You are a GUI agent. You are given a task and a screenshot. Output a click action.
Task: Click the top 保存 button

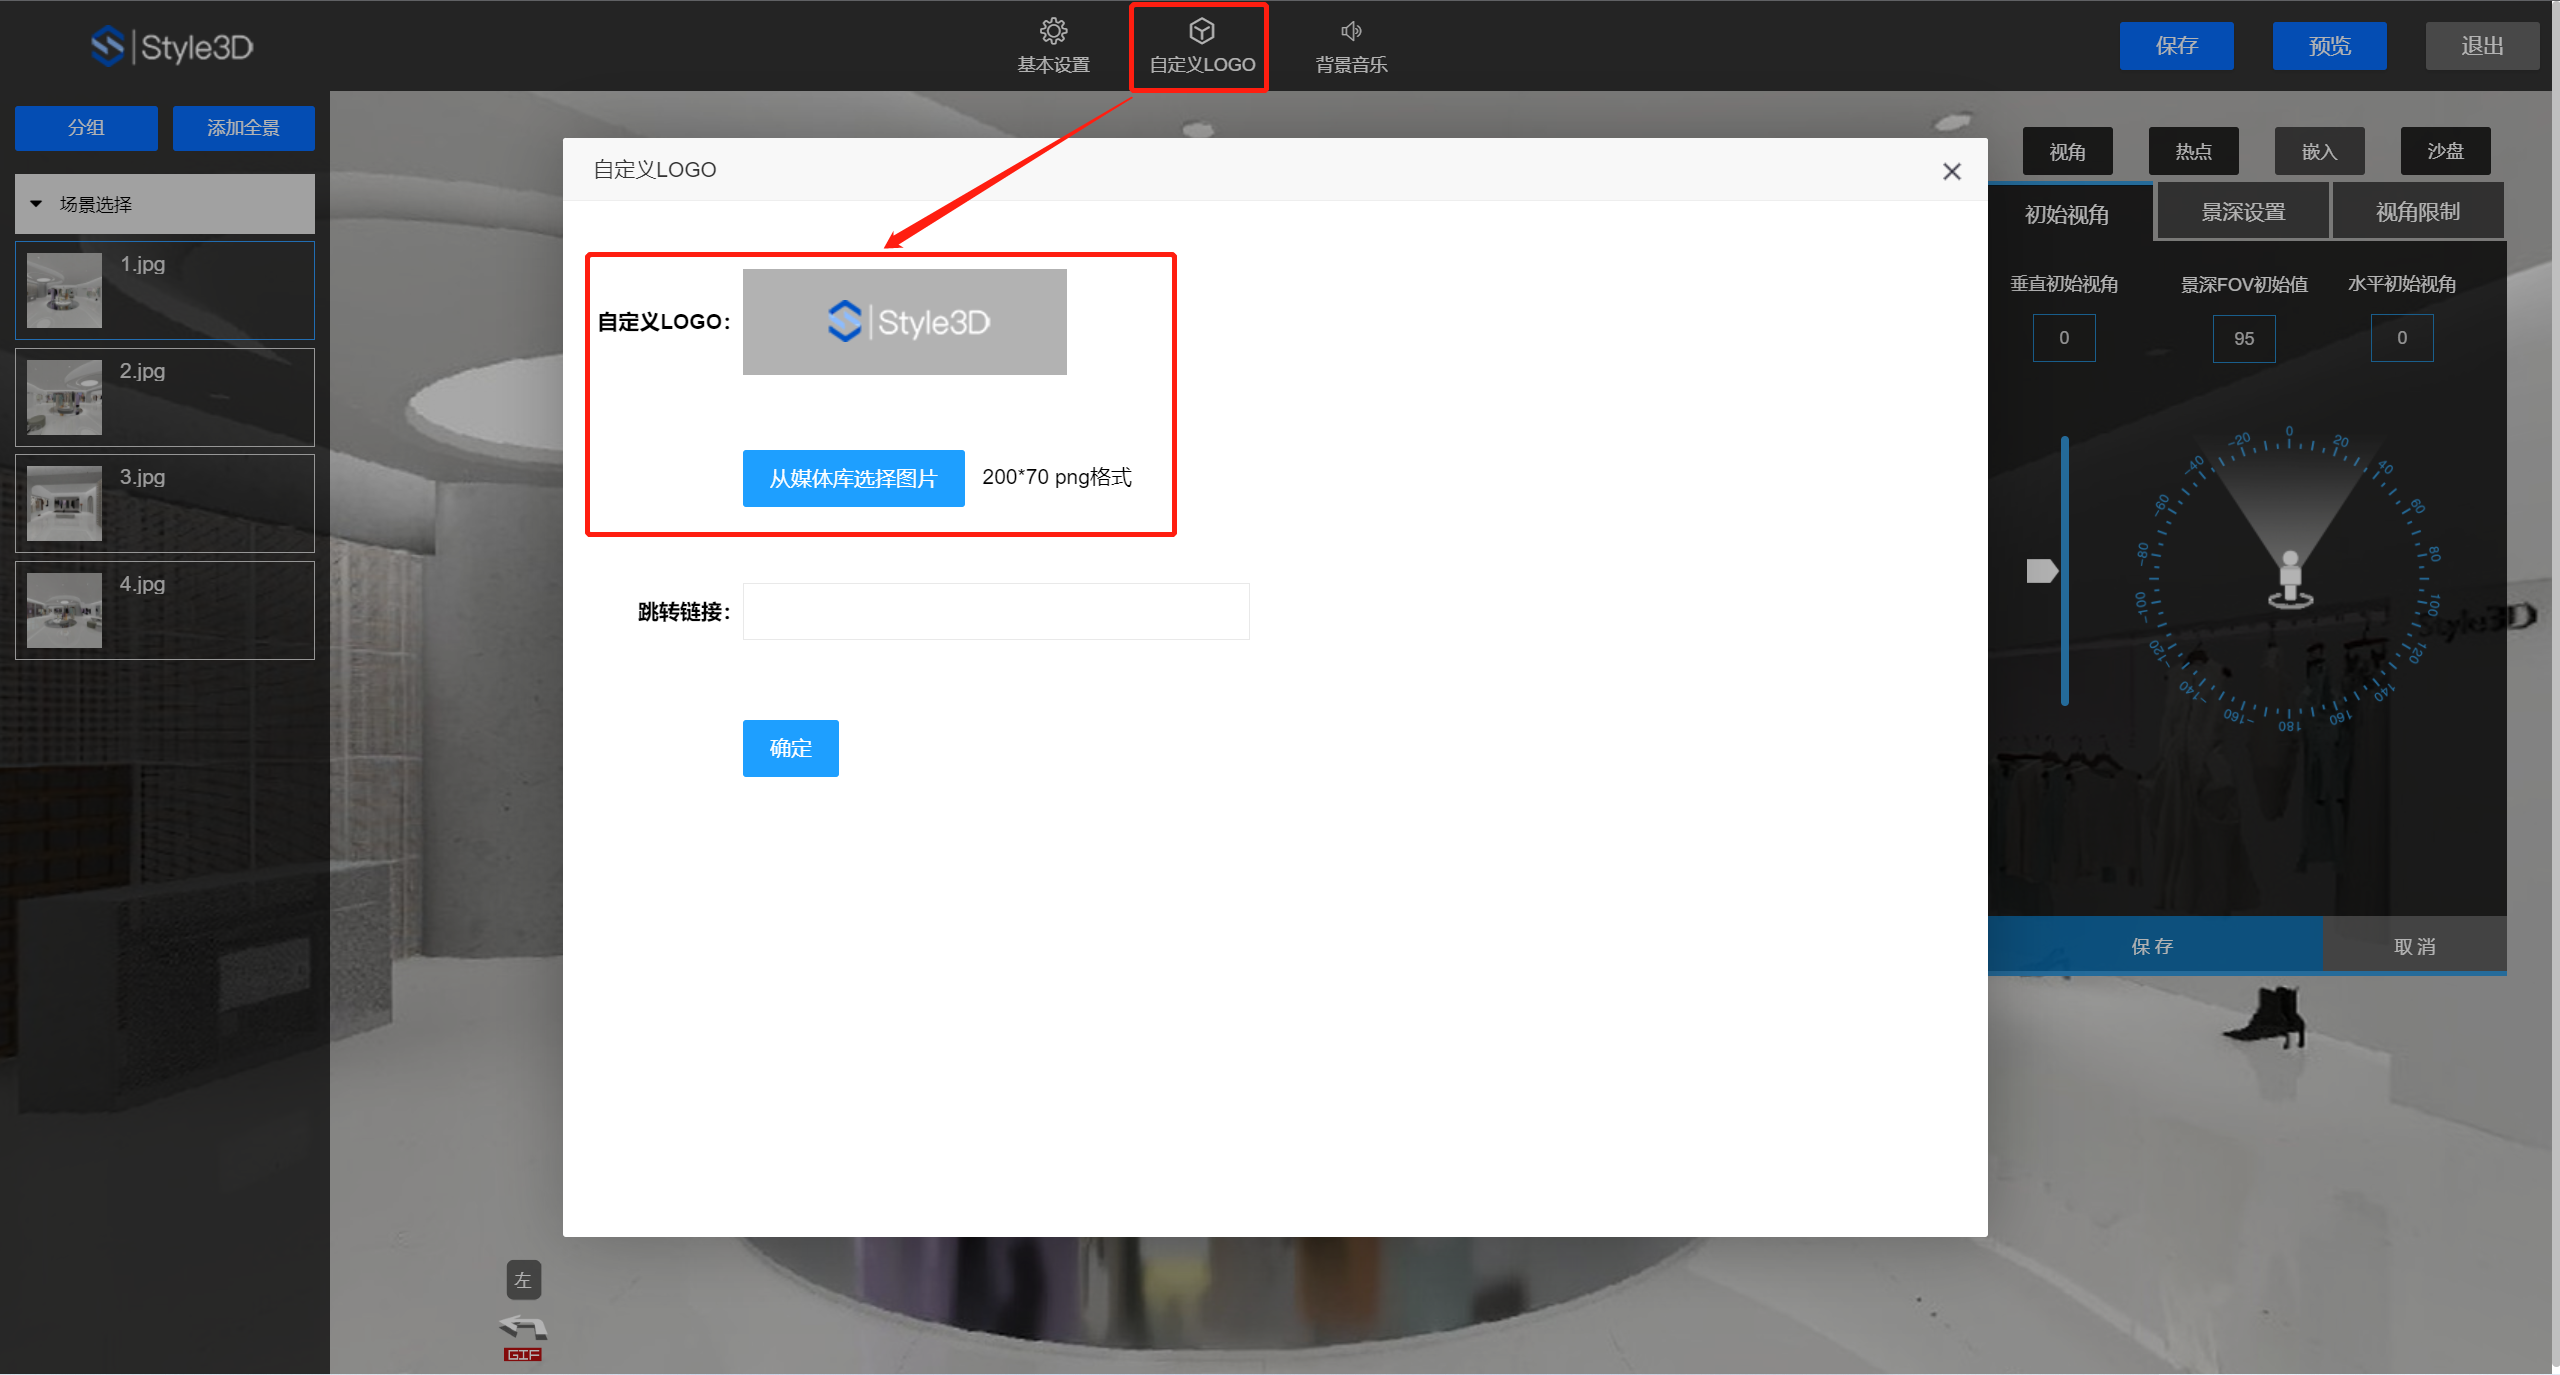[x=2176, y=46]
